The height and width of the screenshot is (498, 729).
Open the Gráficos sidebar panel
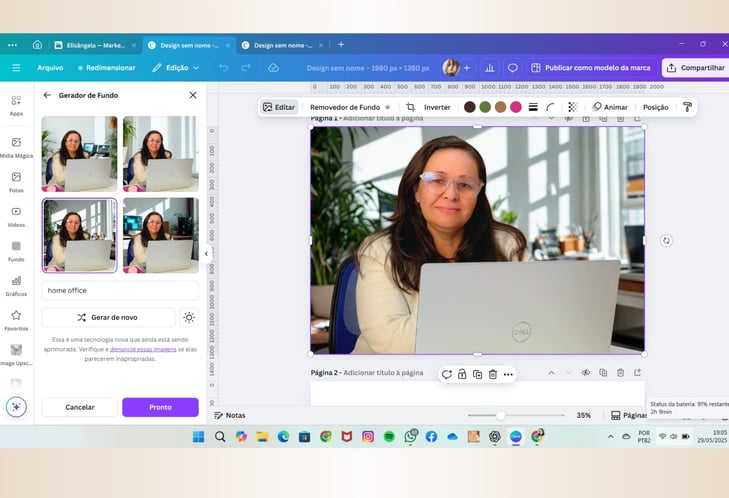click(16, 286)
